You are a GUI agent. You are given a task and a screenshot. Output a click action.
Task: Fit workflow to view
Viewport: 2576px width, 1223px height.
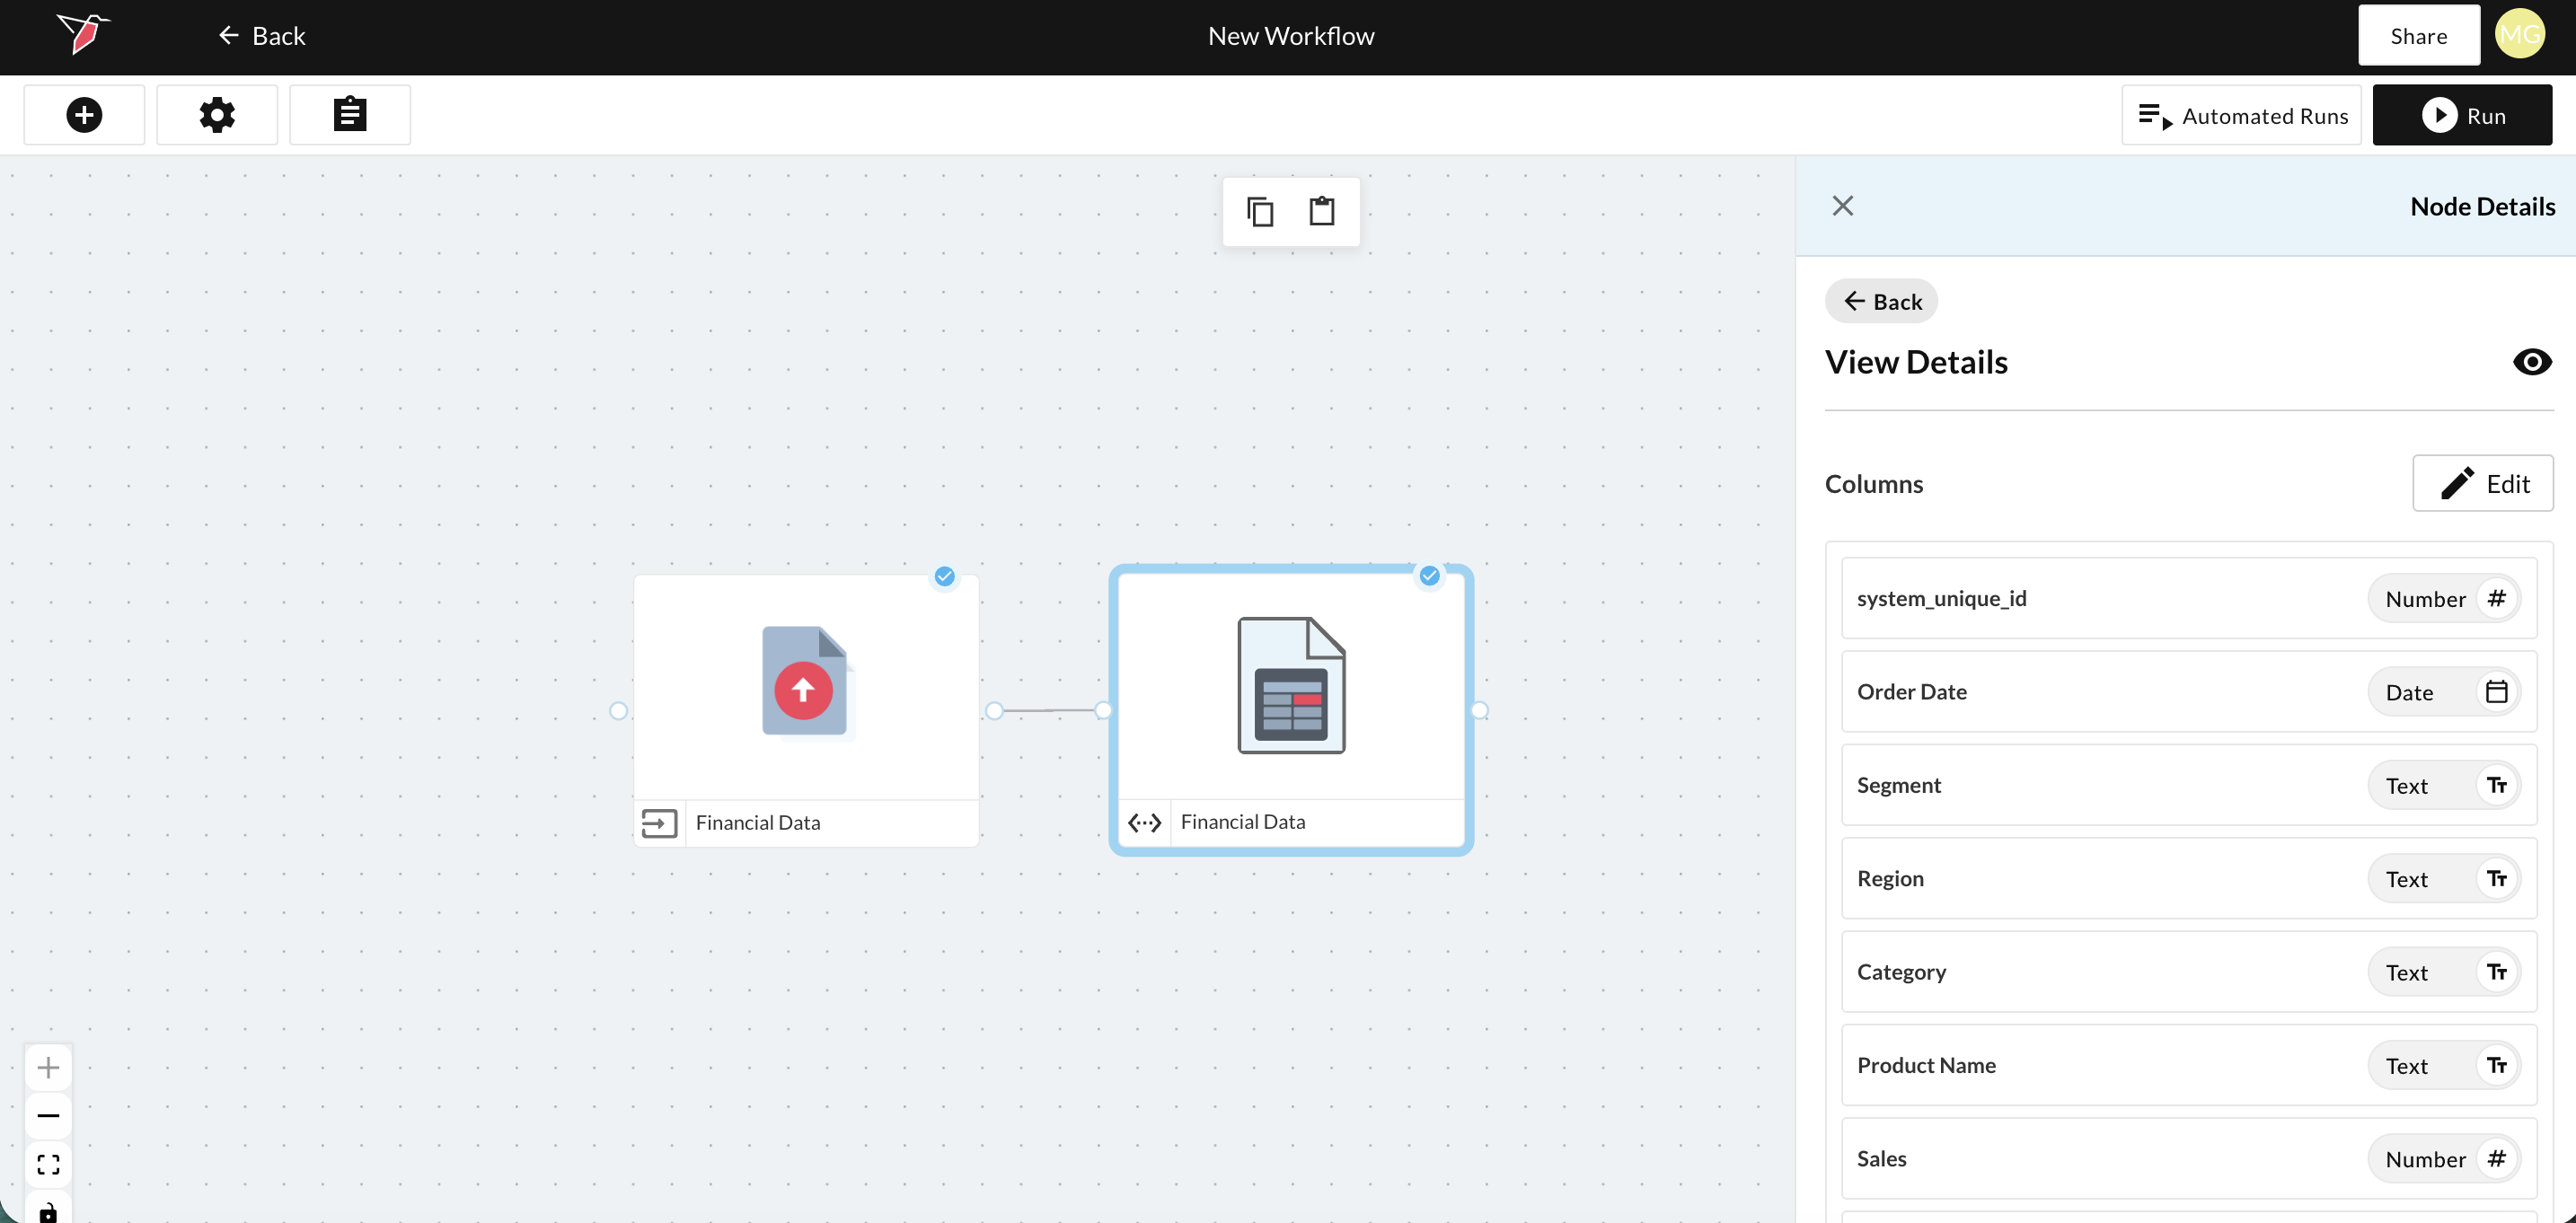[x=48, y=1165]
